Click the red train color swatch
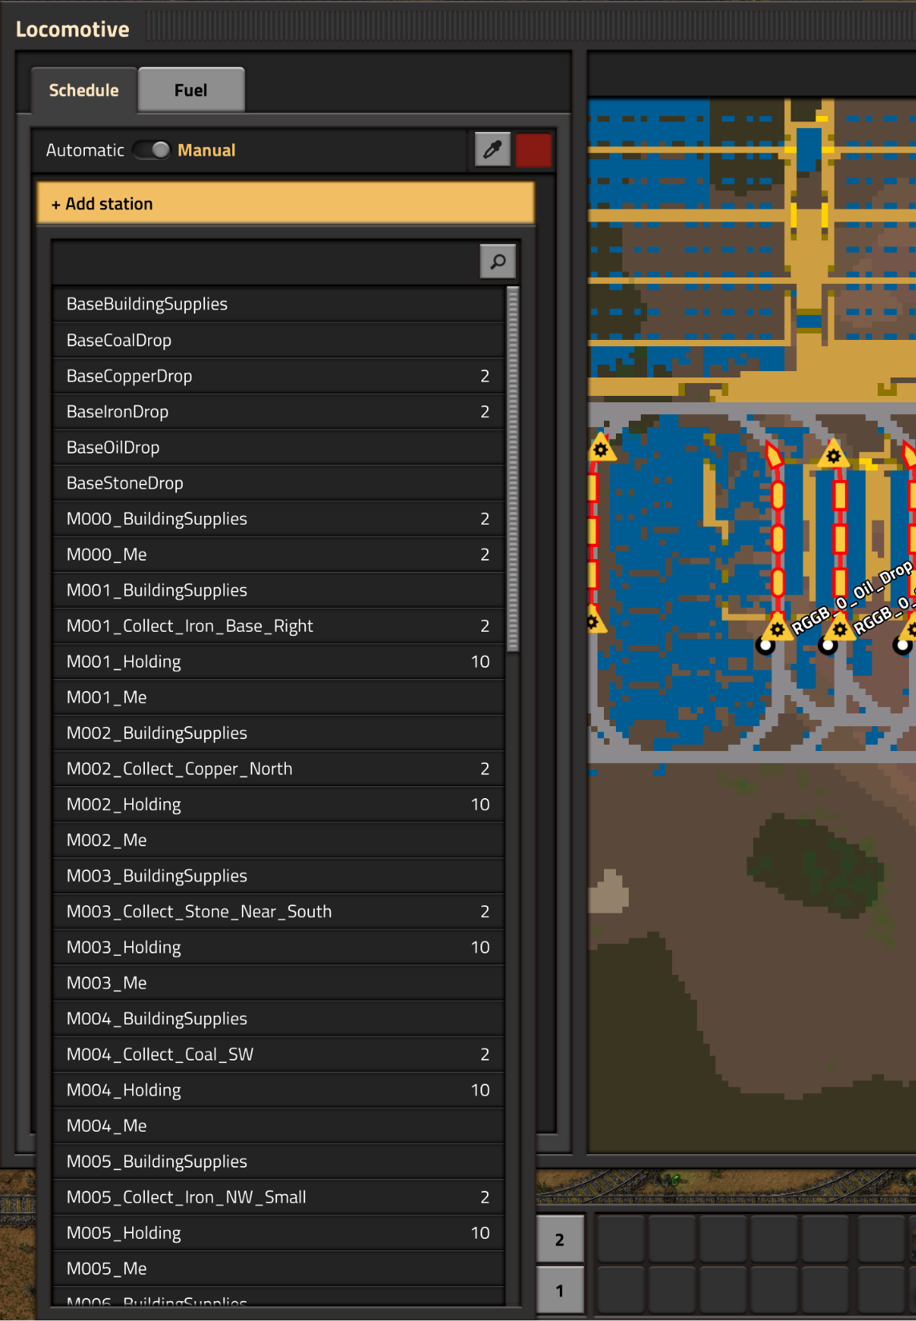This screenshot has height=1321, width=916. tap(534, 150)
